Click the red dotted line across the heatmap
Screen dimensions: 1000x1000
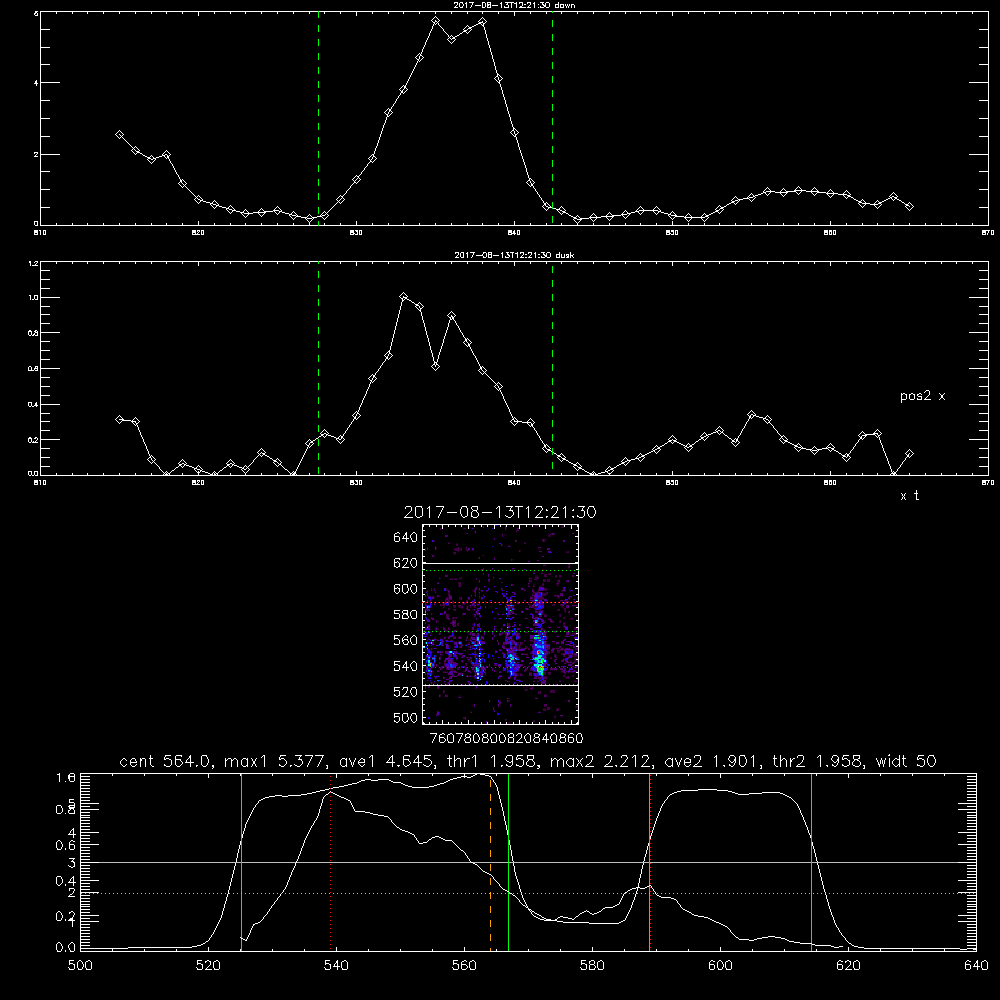[501, 668]
